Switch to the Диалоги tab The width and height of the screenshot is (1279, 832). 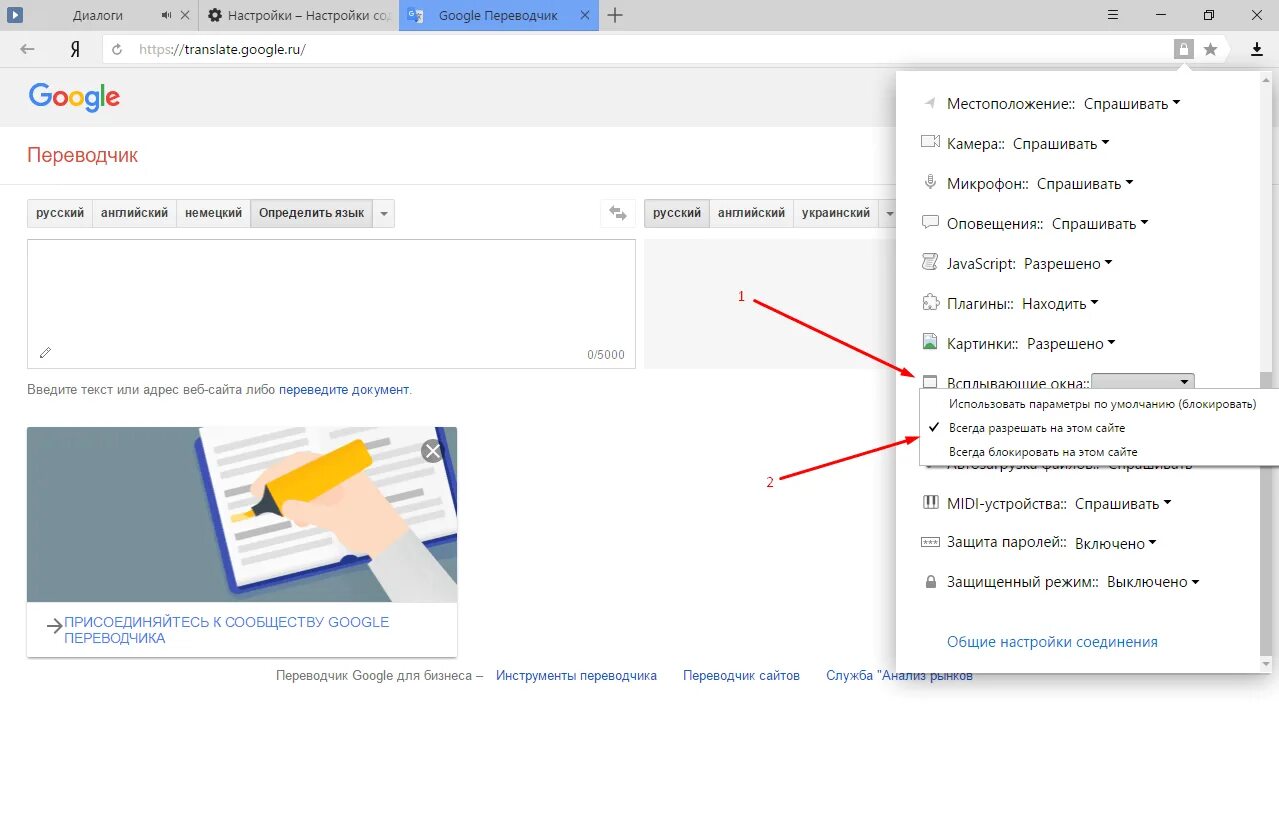point(99,15)
